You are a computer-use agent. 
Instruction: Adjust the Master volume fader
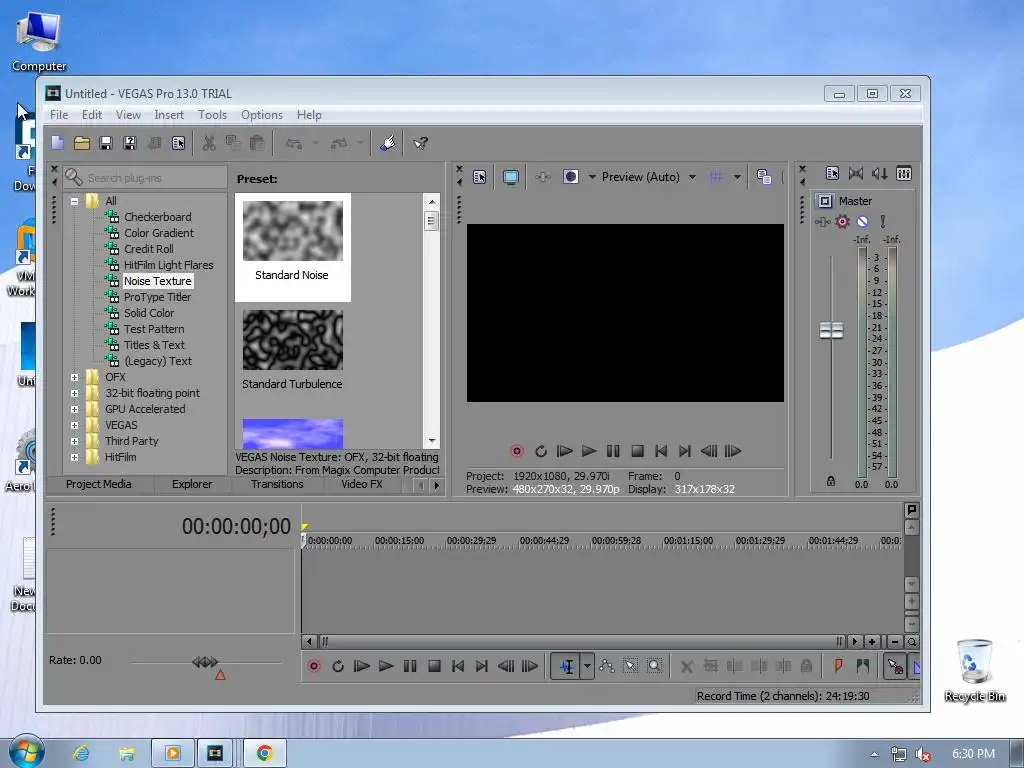click(x=831, y=330)
